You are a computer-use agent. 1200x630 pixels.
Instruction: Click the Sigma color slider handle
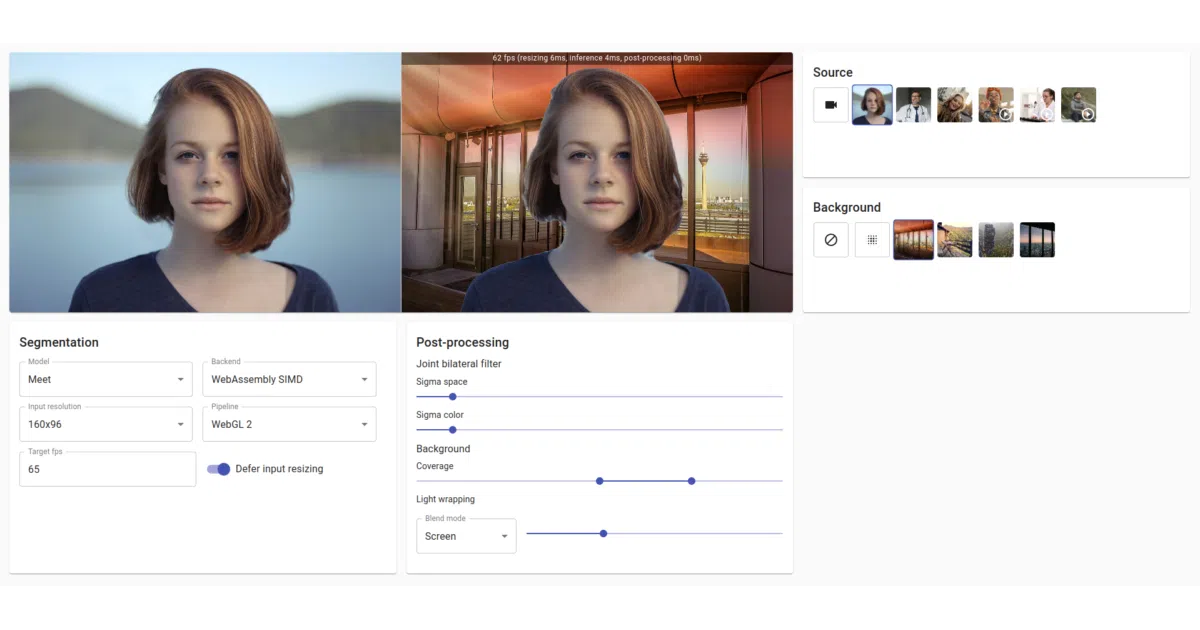pyautogui.click(x=453, y=430)
